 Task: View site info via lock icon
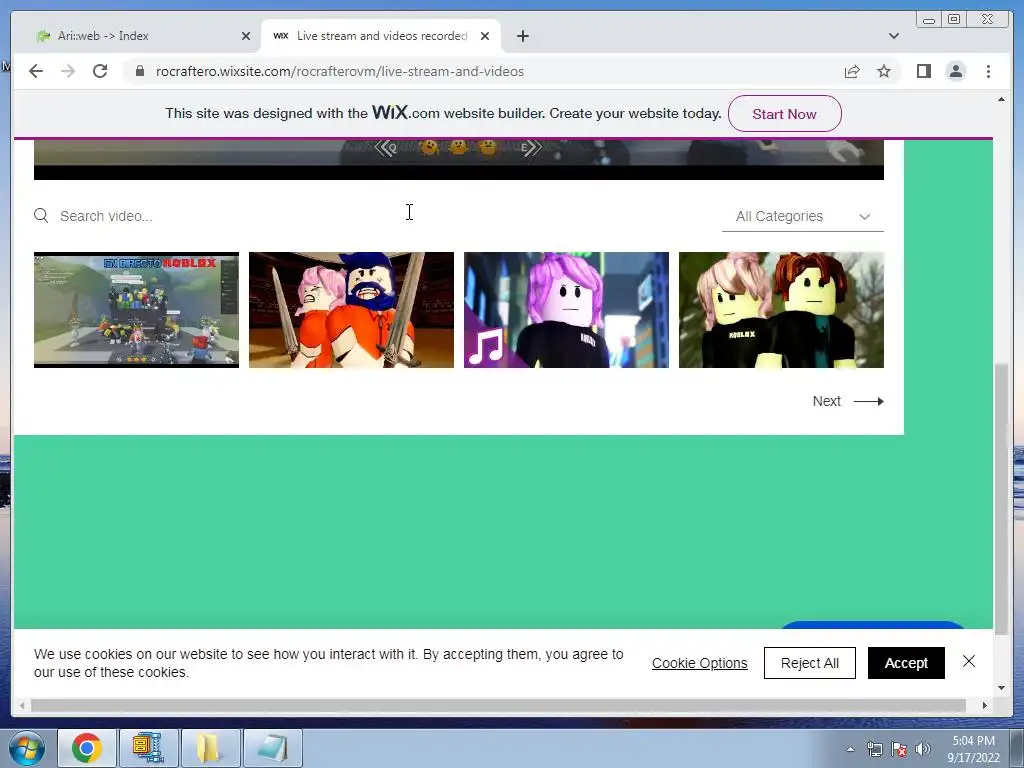pos(140,71)
